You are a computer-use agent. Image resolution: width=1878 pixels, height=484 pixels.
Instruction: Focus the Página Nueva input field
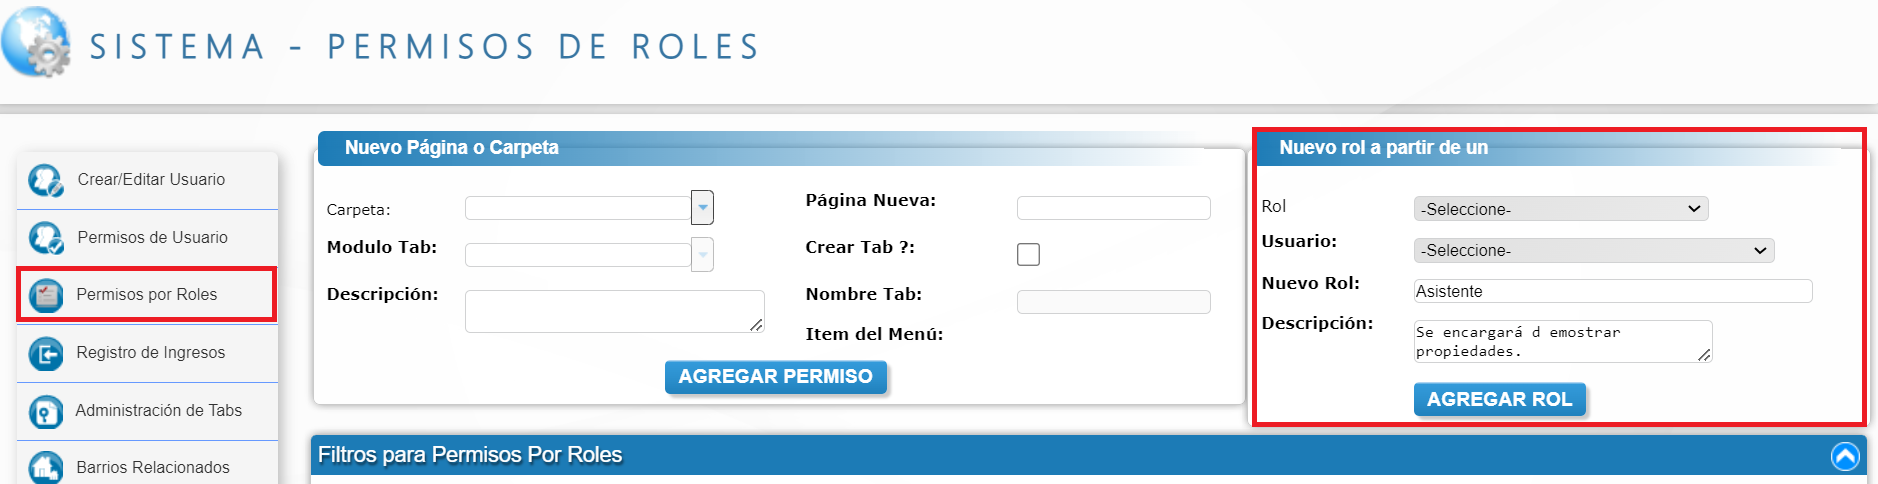coord(1114,208)
